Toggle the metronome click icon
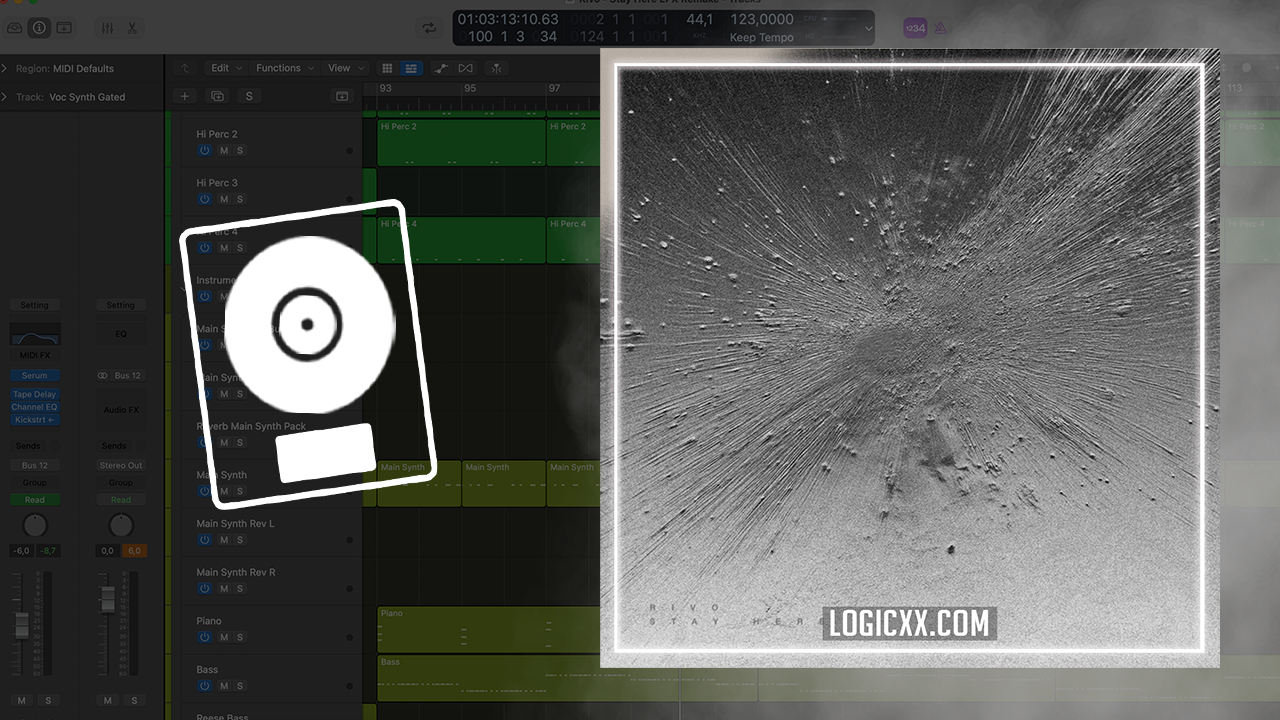Viewport: 1280px width, 720px height. point(940,28)
